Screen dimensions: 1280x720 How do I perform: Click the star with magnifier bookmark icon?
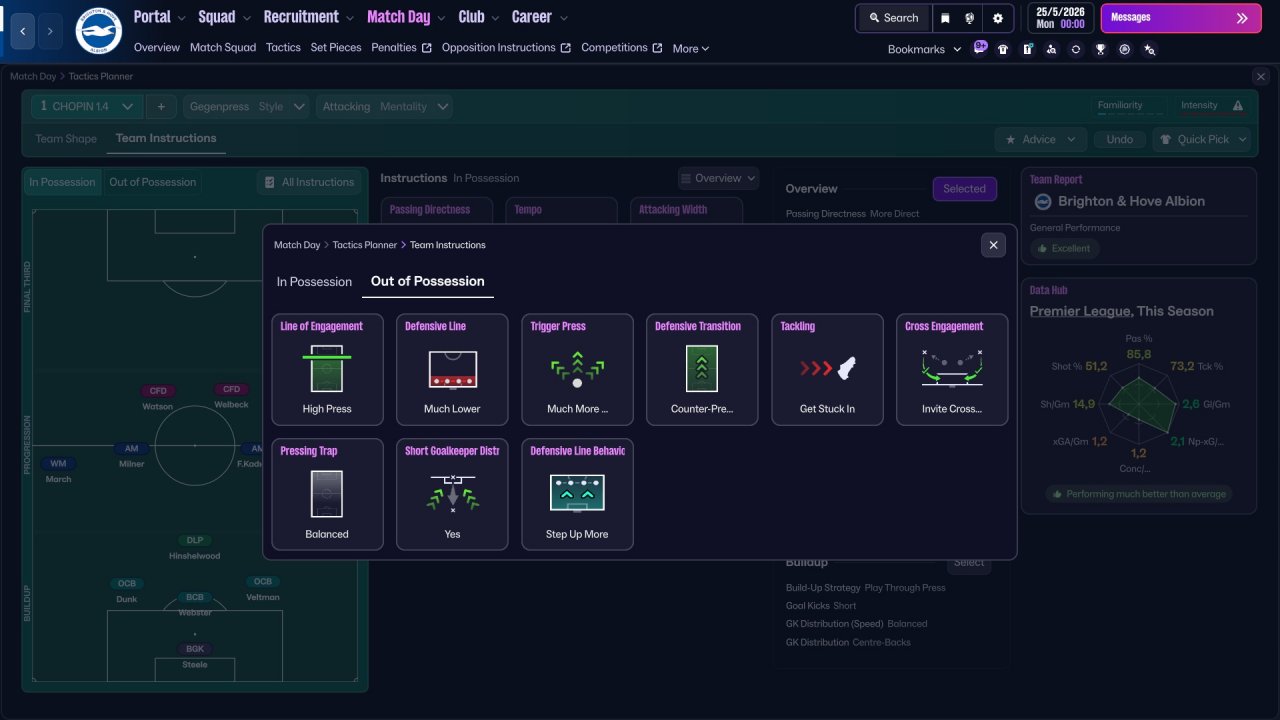pos(1149,49)
